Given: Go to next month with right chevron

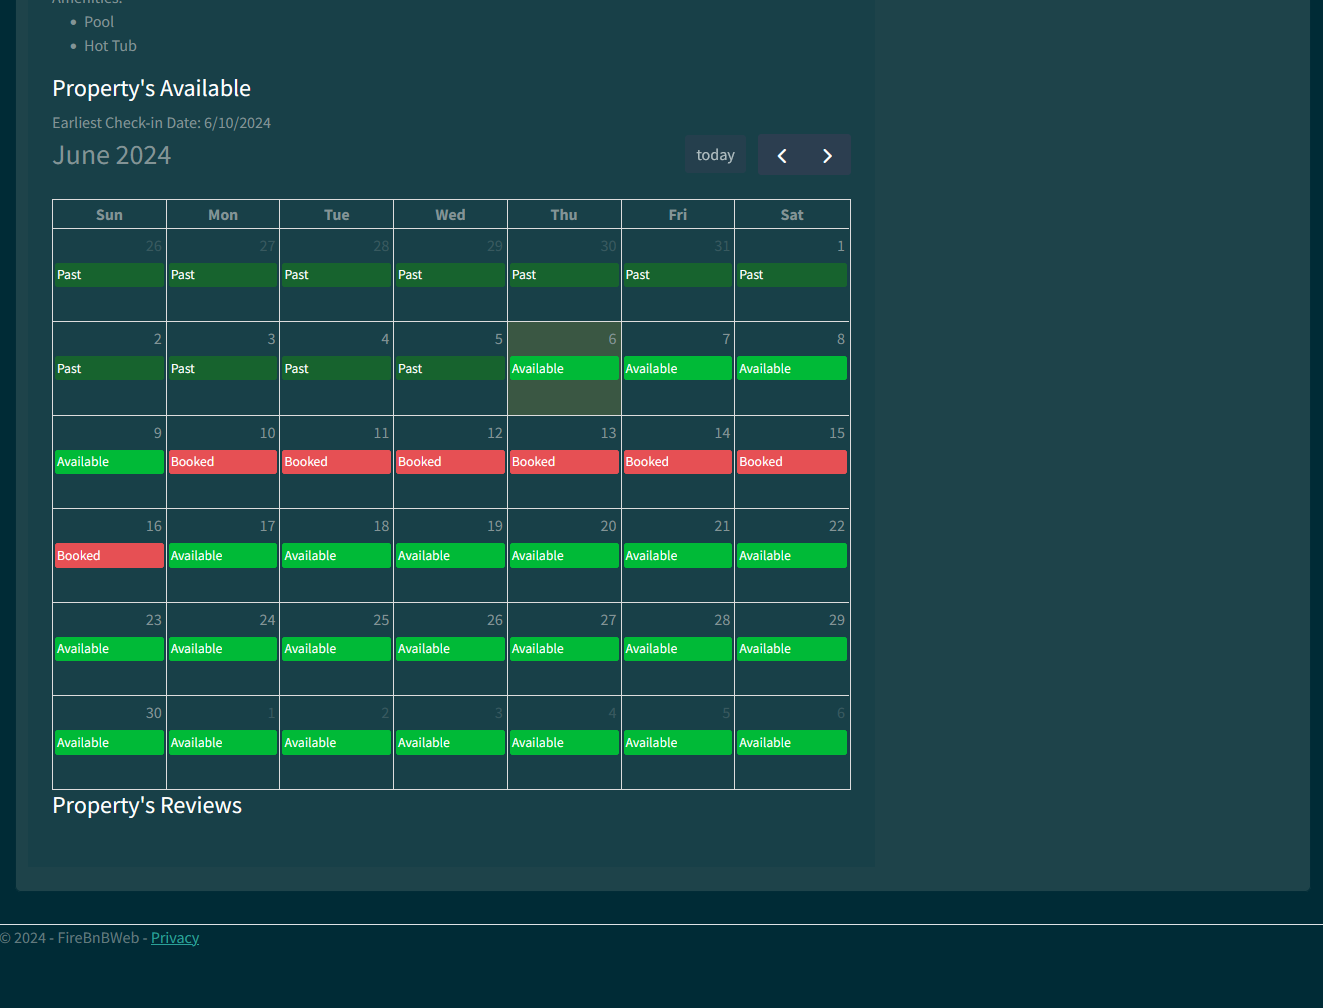Looking at the screenshot, I should pos(828,155).
